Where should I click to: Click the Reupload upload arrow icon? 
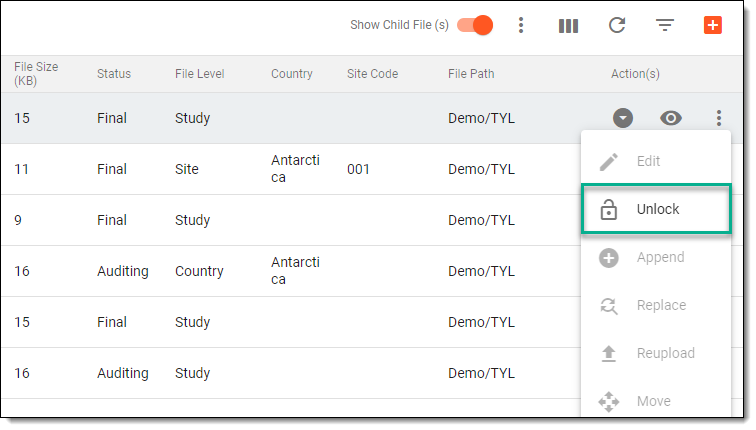click(x=608, y=353)
